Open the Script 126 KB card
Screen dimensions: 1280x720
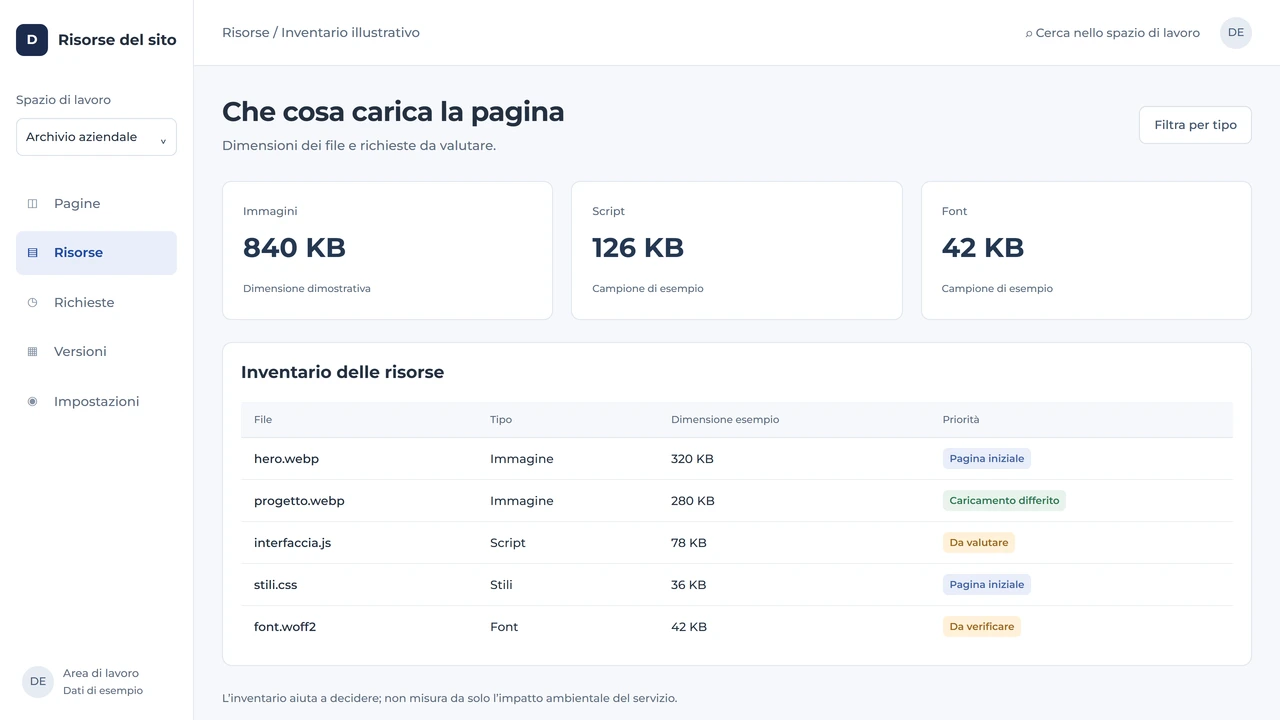[x=737, y=250]
